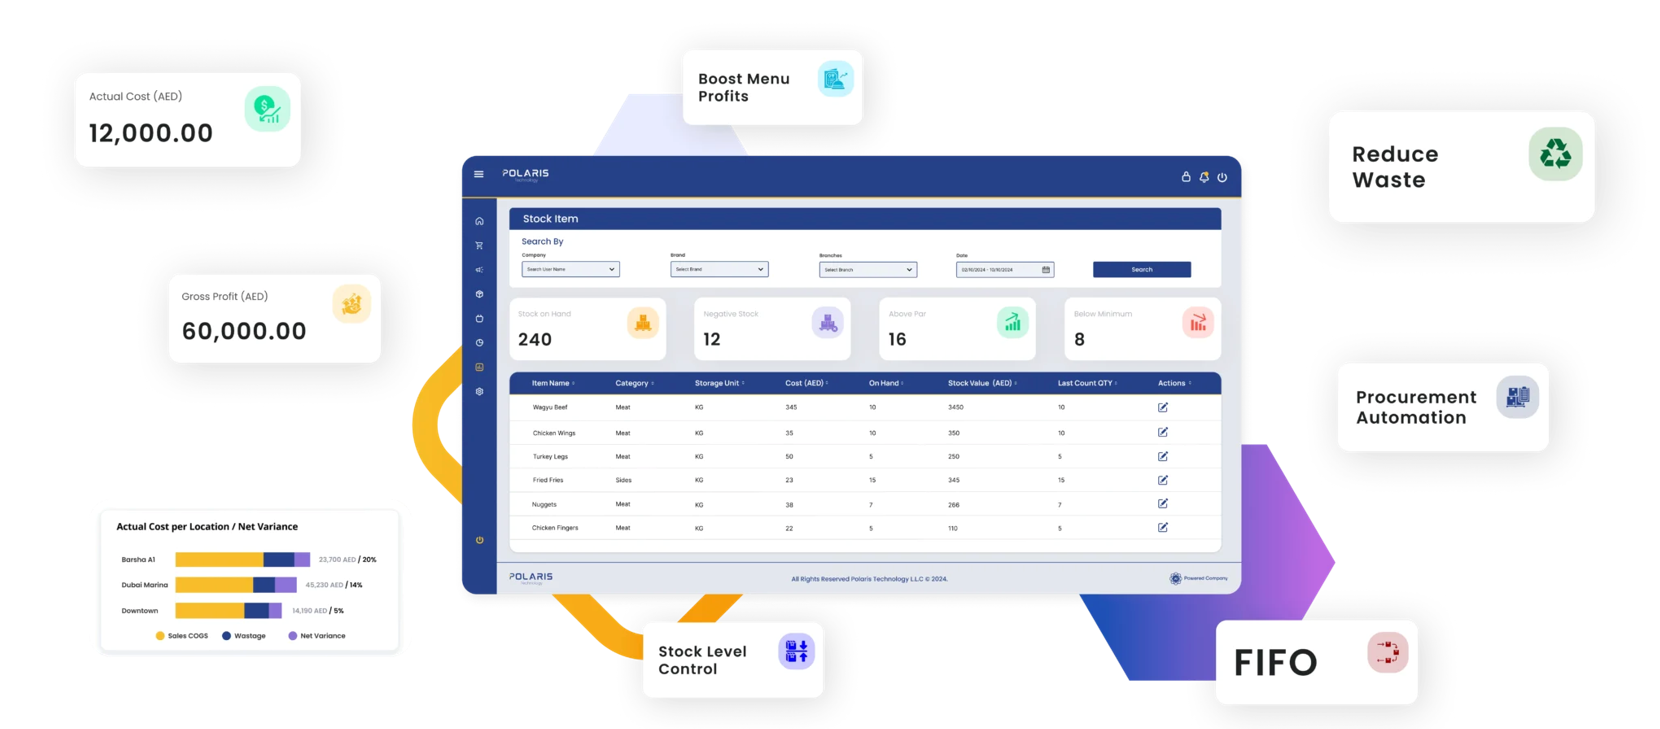
Task: Expand the Select Branch dropdown
Action: click(867, 269)
